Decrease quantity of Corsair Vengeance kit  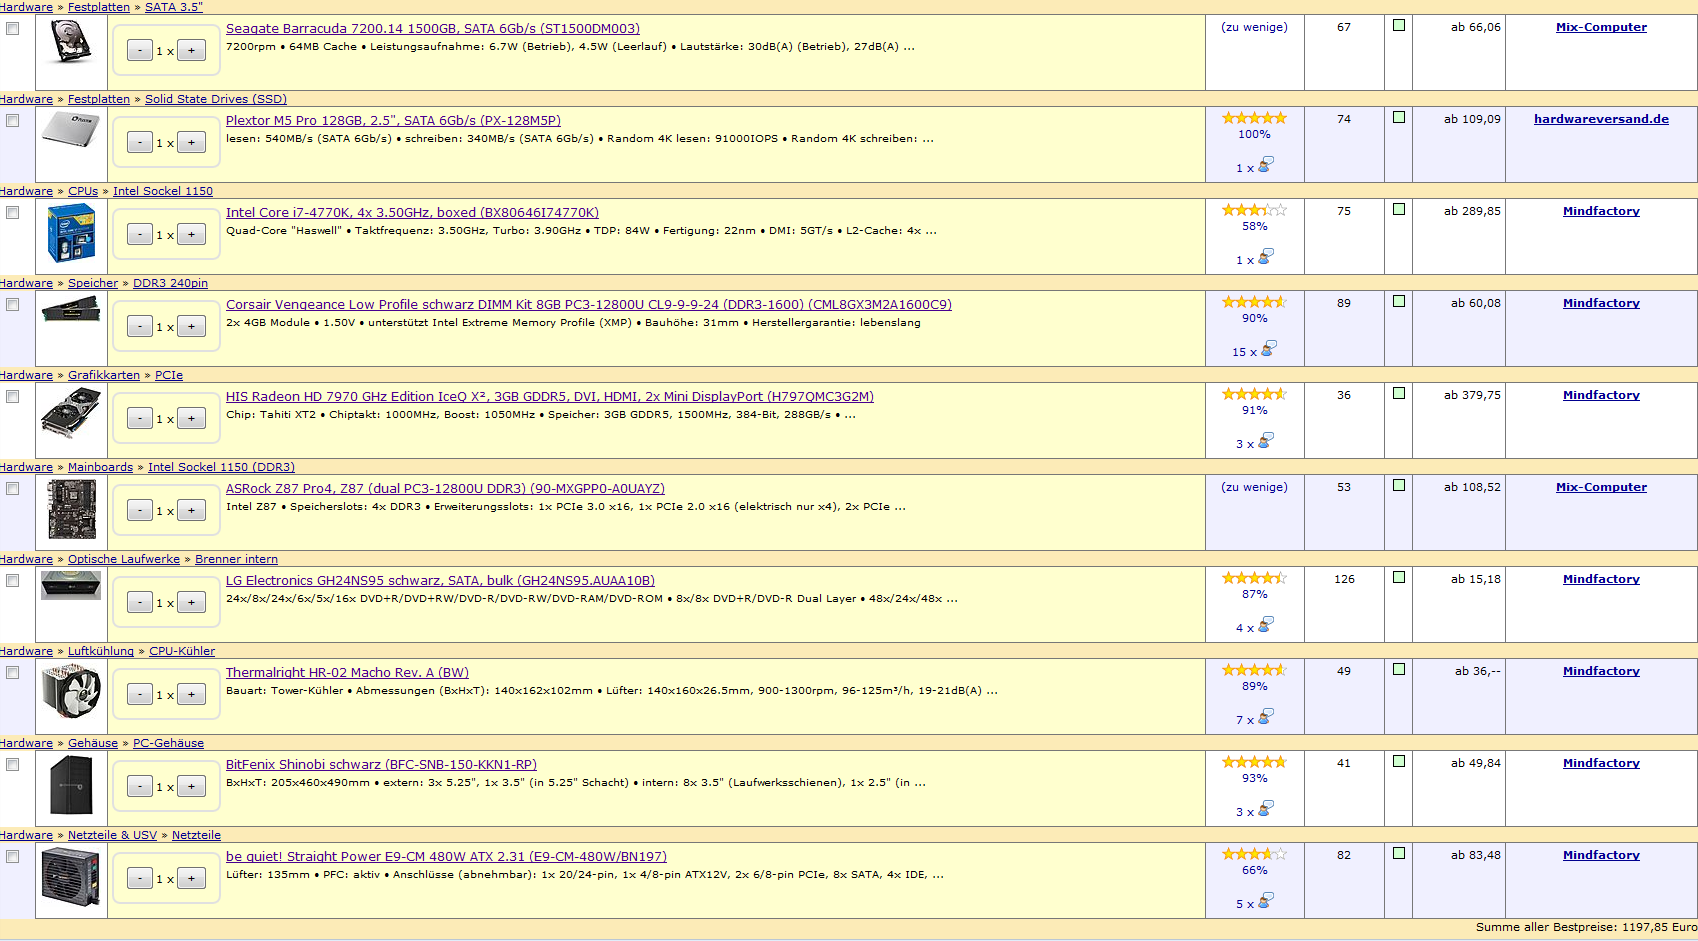(140, 327)
